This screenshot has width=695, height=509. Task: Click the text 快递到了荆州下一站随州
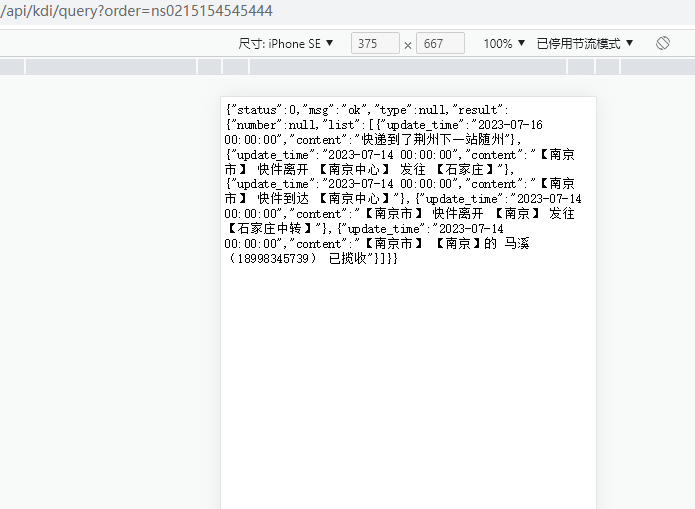coord(433,140)
